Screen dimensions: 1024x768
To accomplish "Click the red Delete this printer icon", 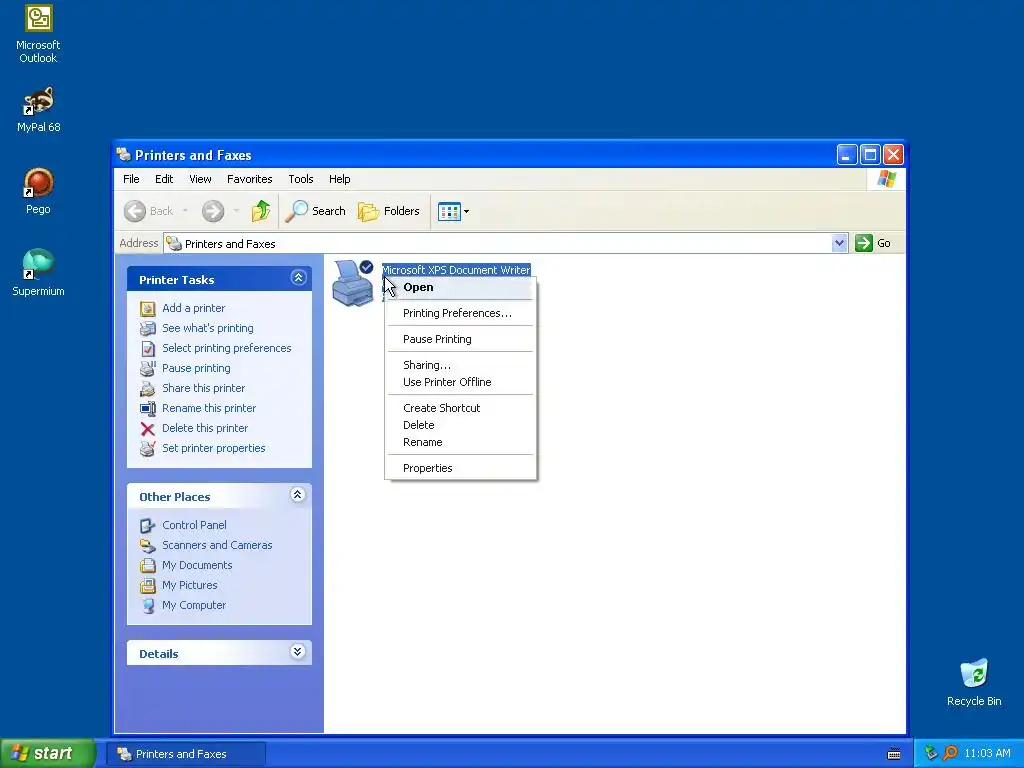I will (x=148, y=429).
